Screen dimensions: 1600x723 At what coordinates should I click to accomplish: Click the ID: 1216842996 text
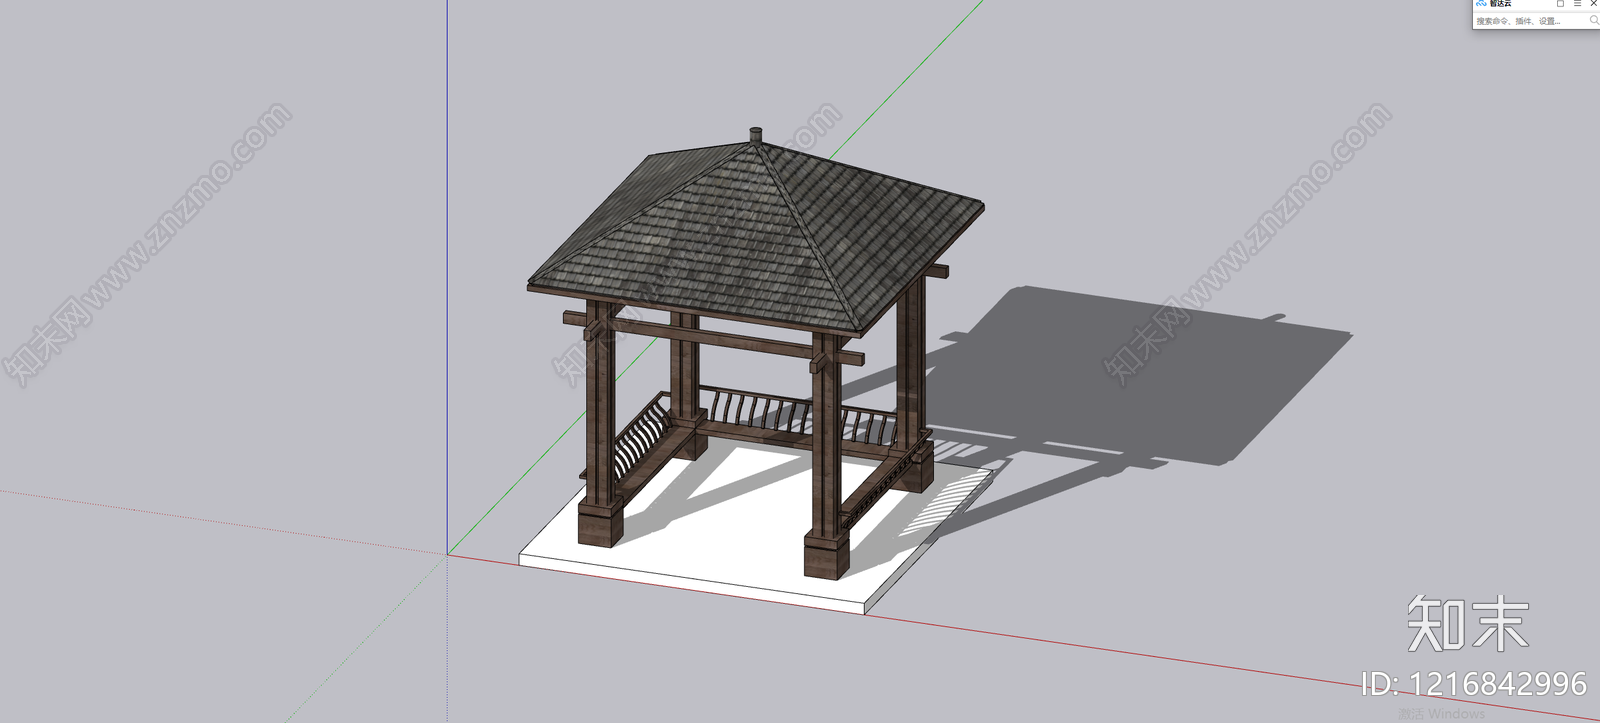pos(1473,684)
